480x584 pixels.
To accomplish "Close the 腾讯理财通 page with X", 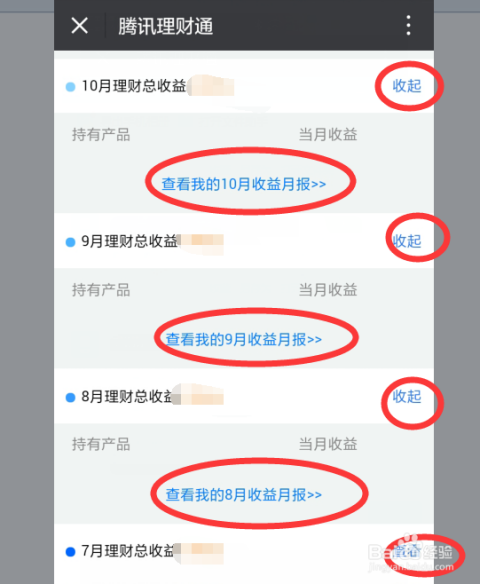I will pos(79,26).
